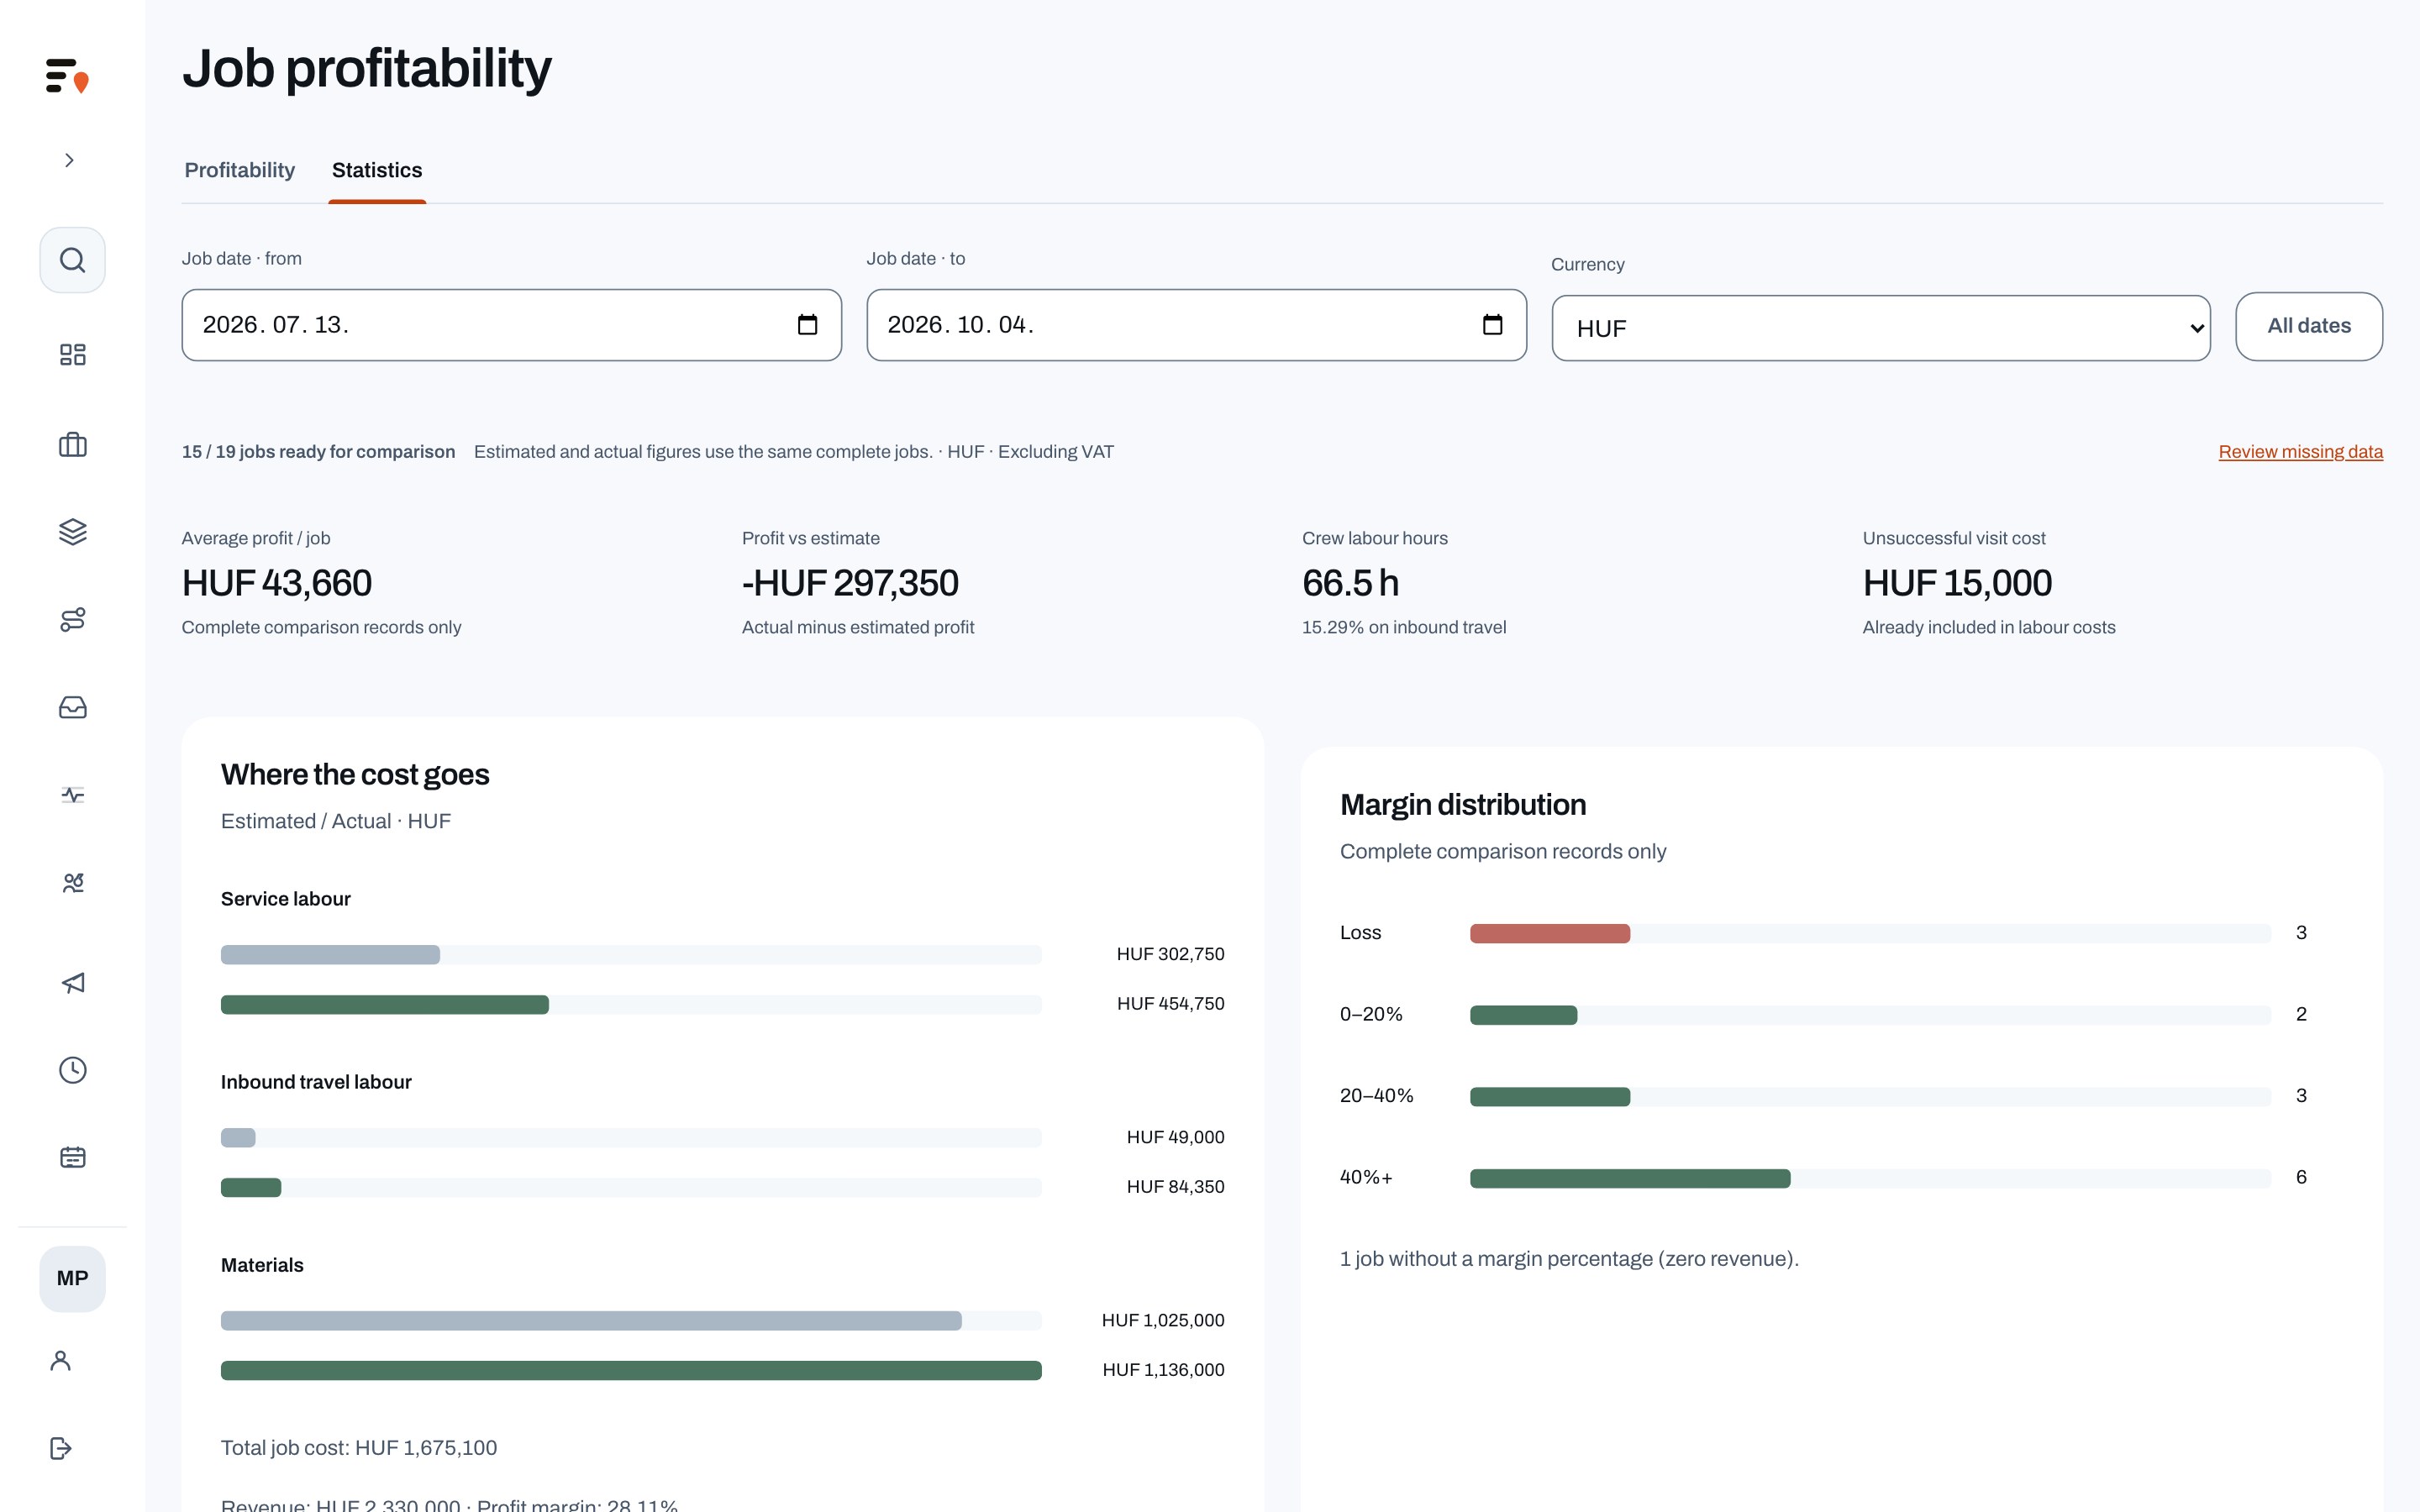Open the dashboard grid icon
The image size is (2420, 1512).
click(72, 354)
